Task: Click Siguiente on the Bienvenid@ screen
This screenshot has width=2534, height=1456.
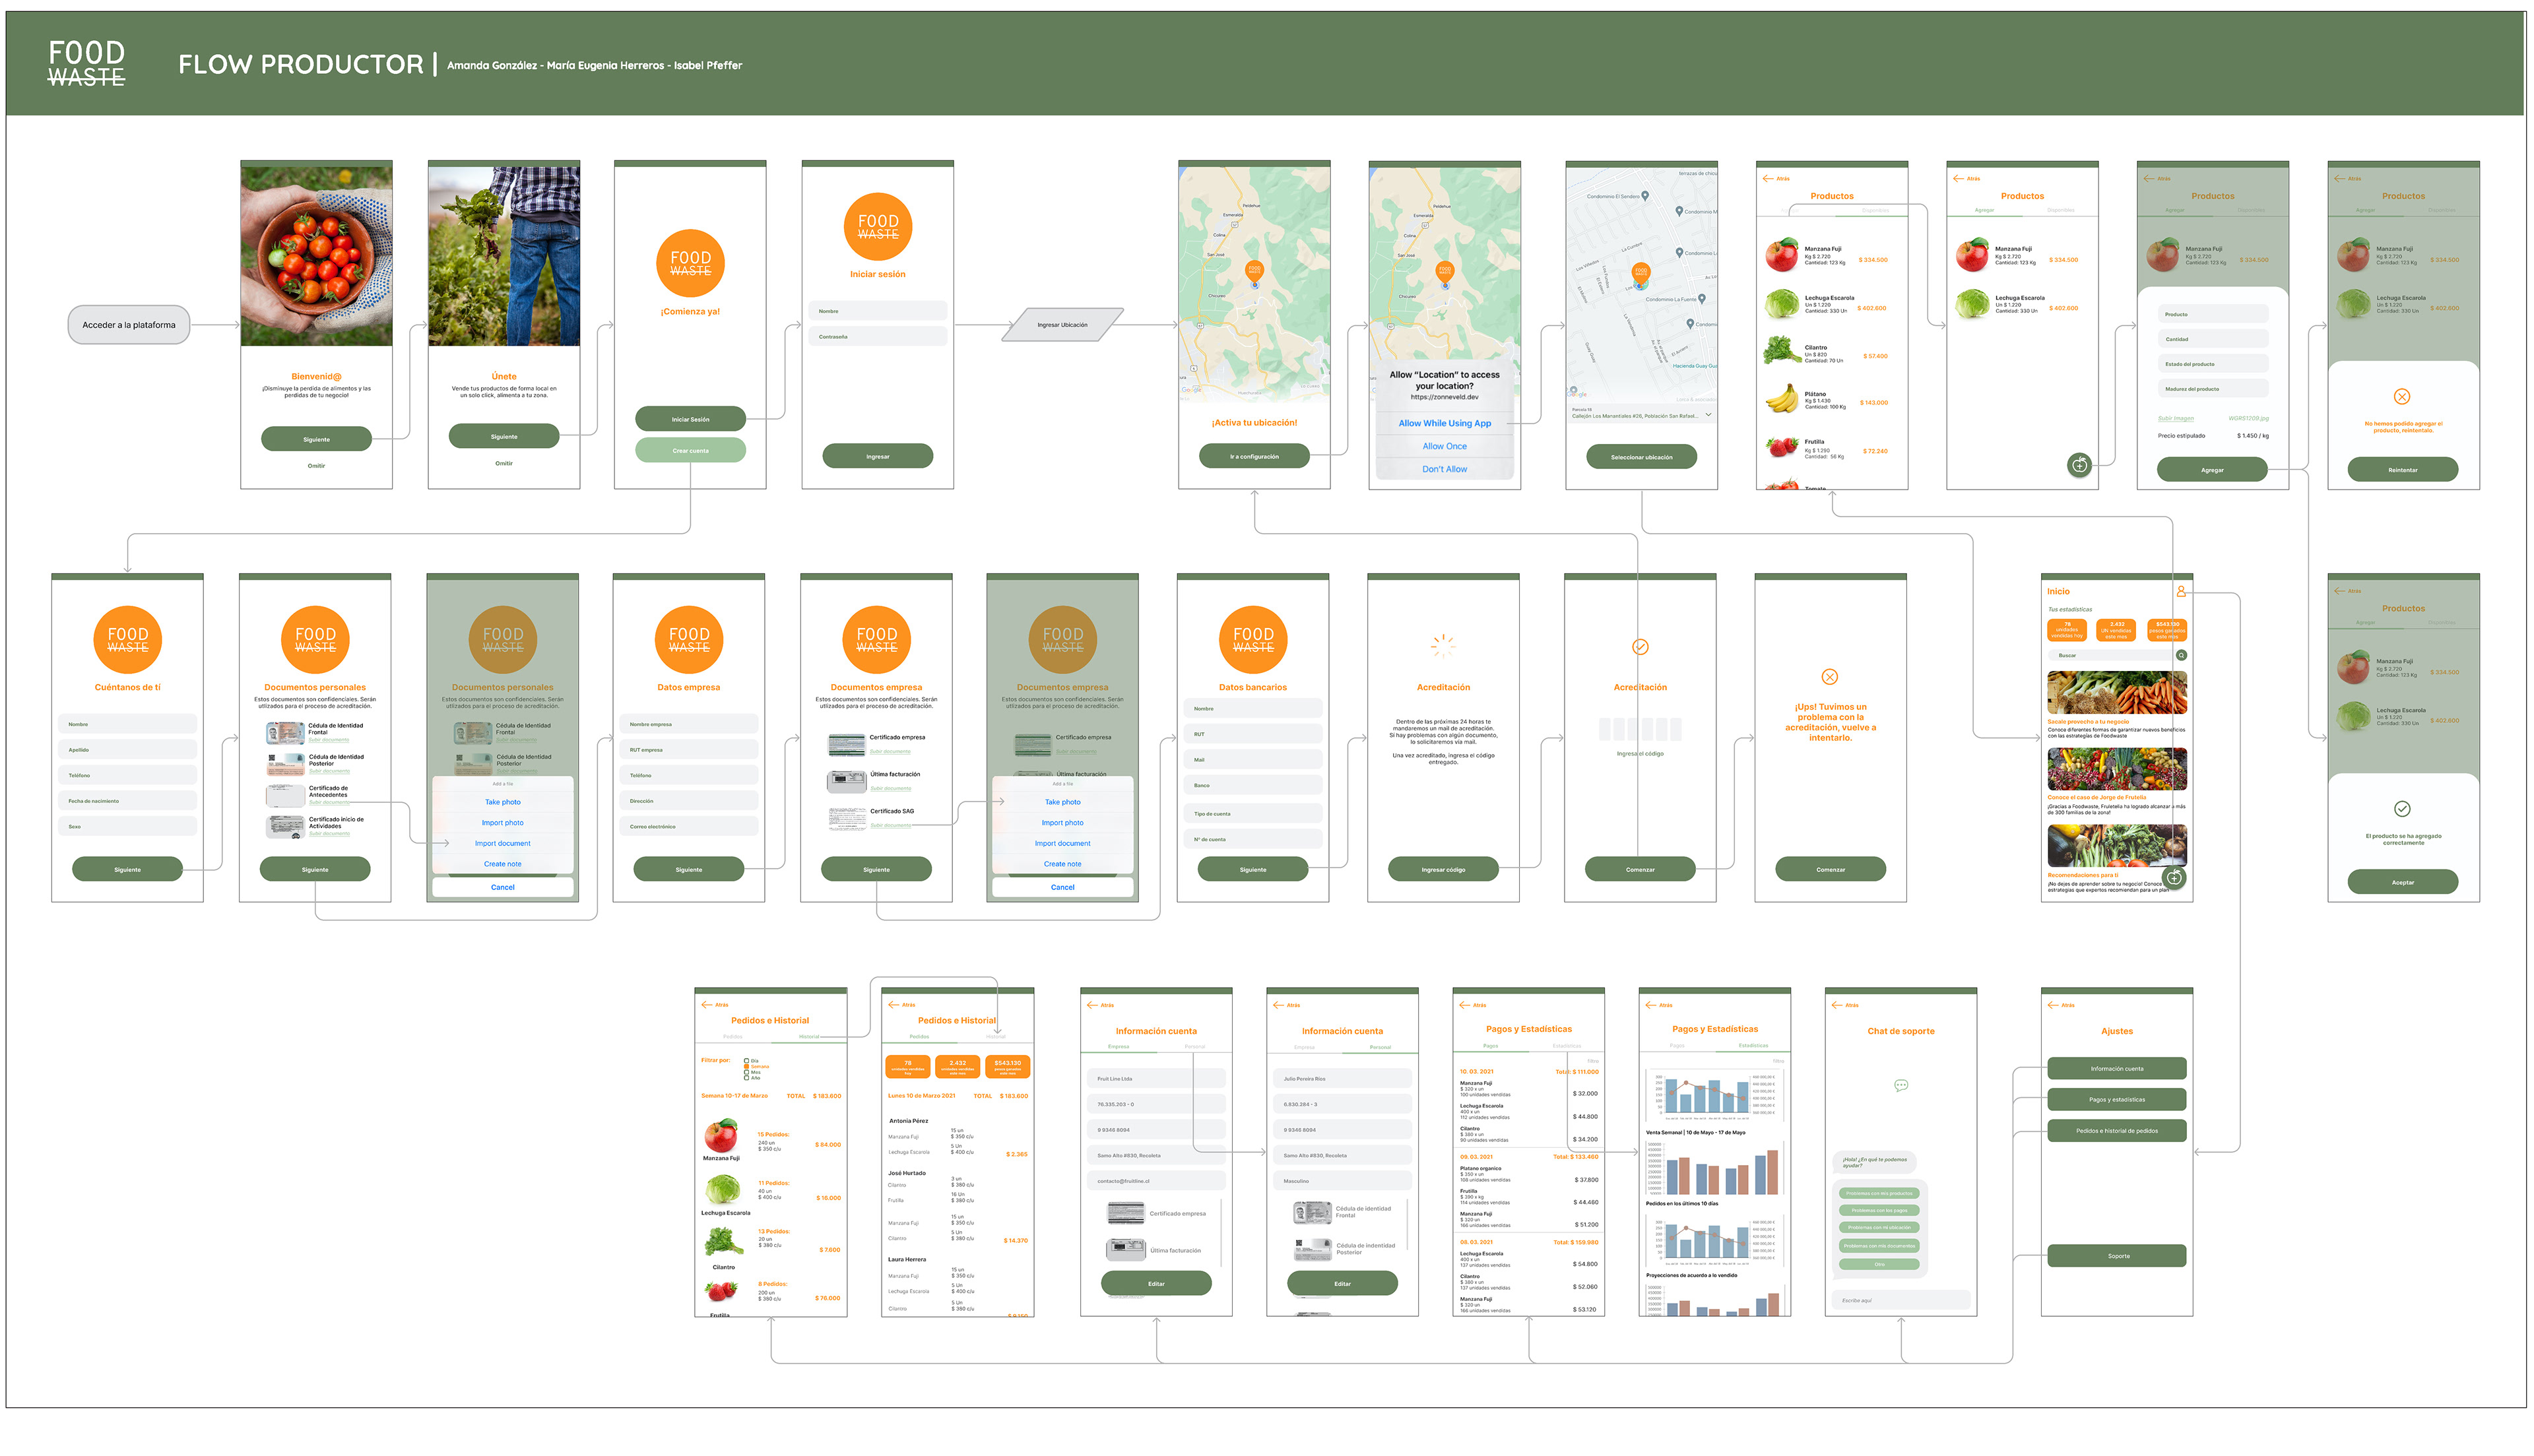Action: pos(316,439)
